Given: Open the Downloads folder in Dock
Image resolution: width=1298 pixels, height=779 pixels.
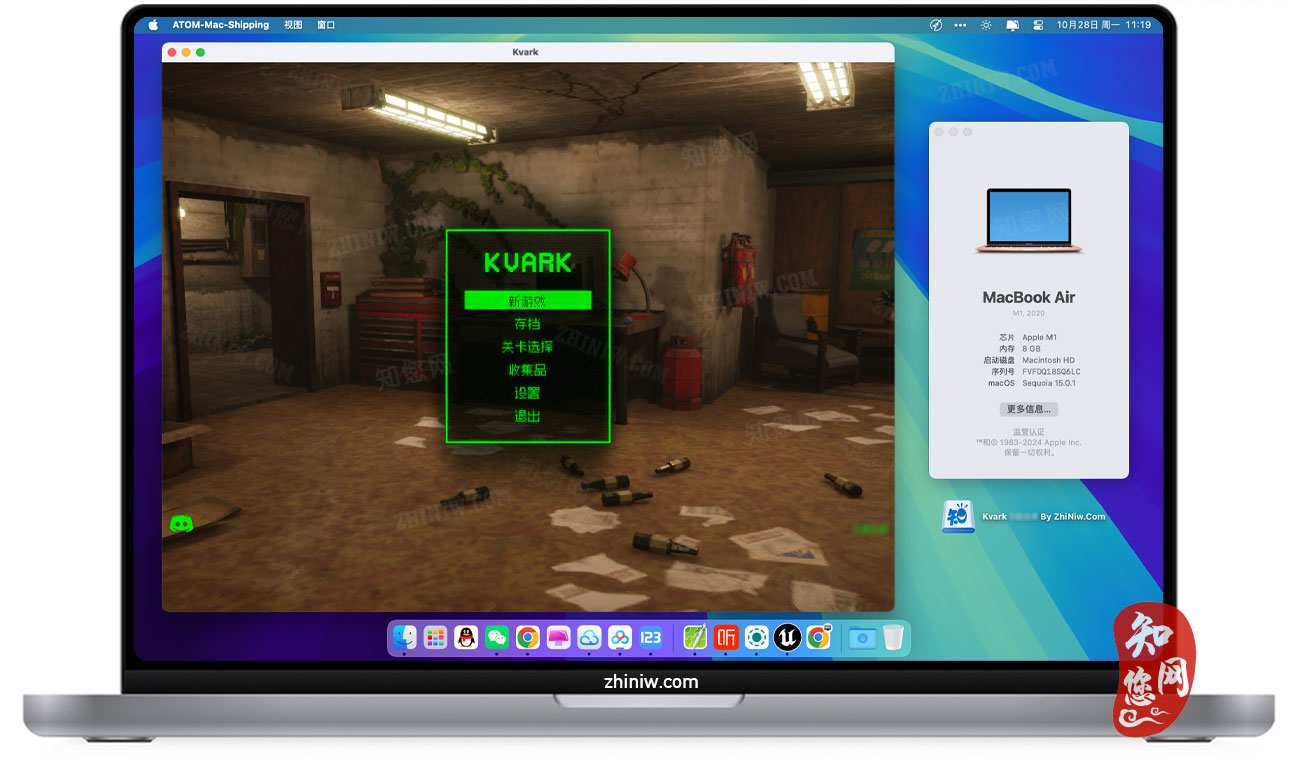Looking at the screenshot, I should pos(862,637).
